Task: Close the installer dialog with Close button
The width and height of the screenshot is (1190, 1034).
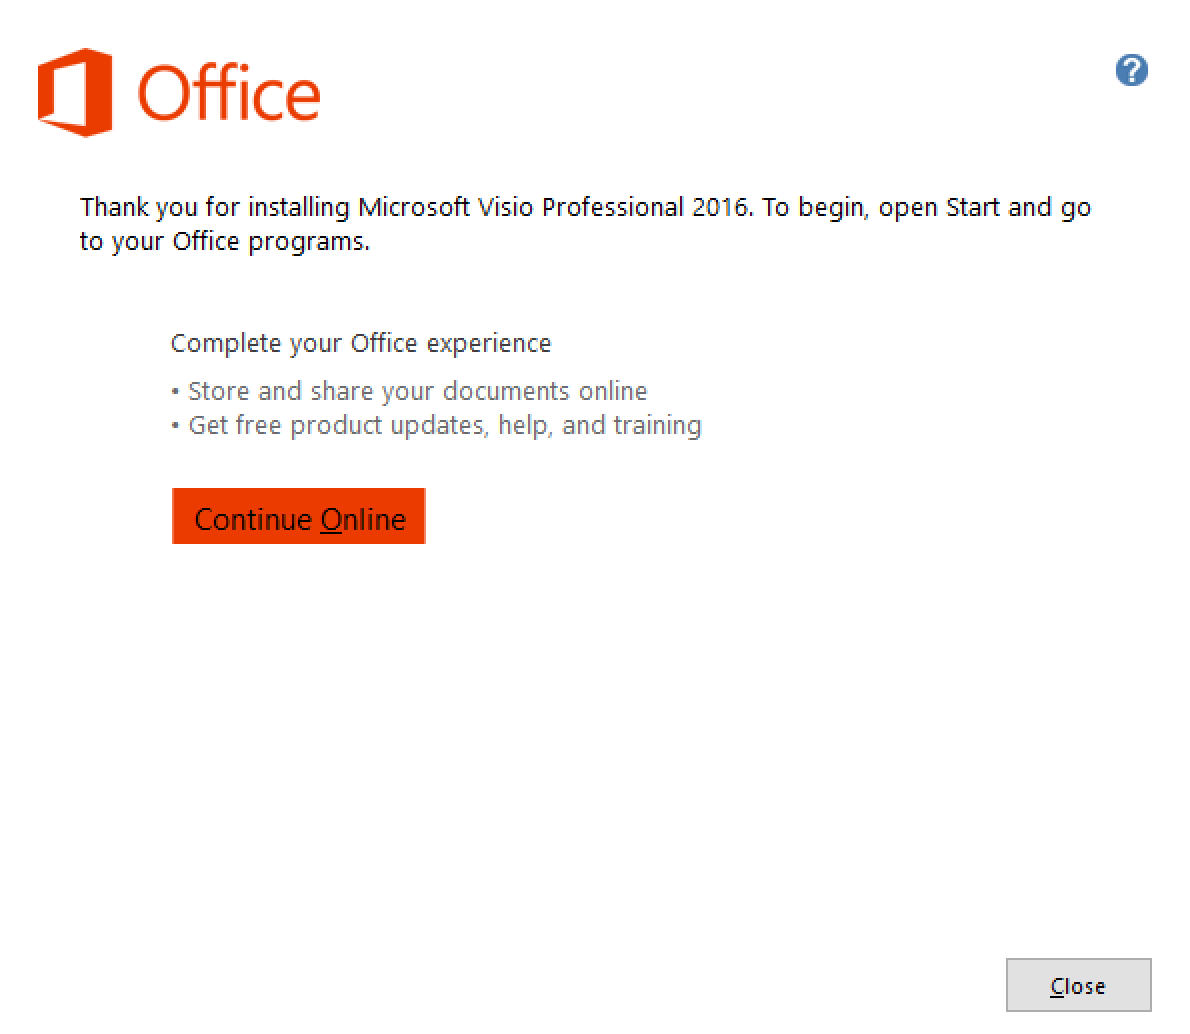Action: (1078, 985)
